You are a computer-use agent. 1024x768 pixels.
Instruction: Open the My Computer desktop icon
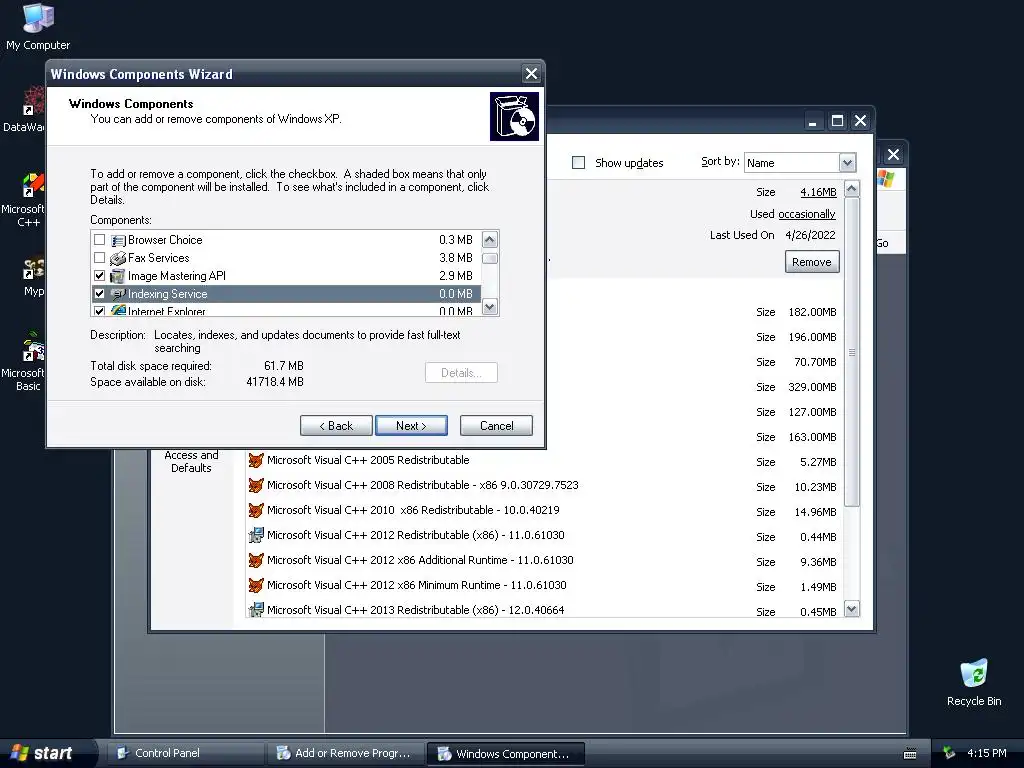point(38,26)
